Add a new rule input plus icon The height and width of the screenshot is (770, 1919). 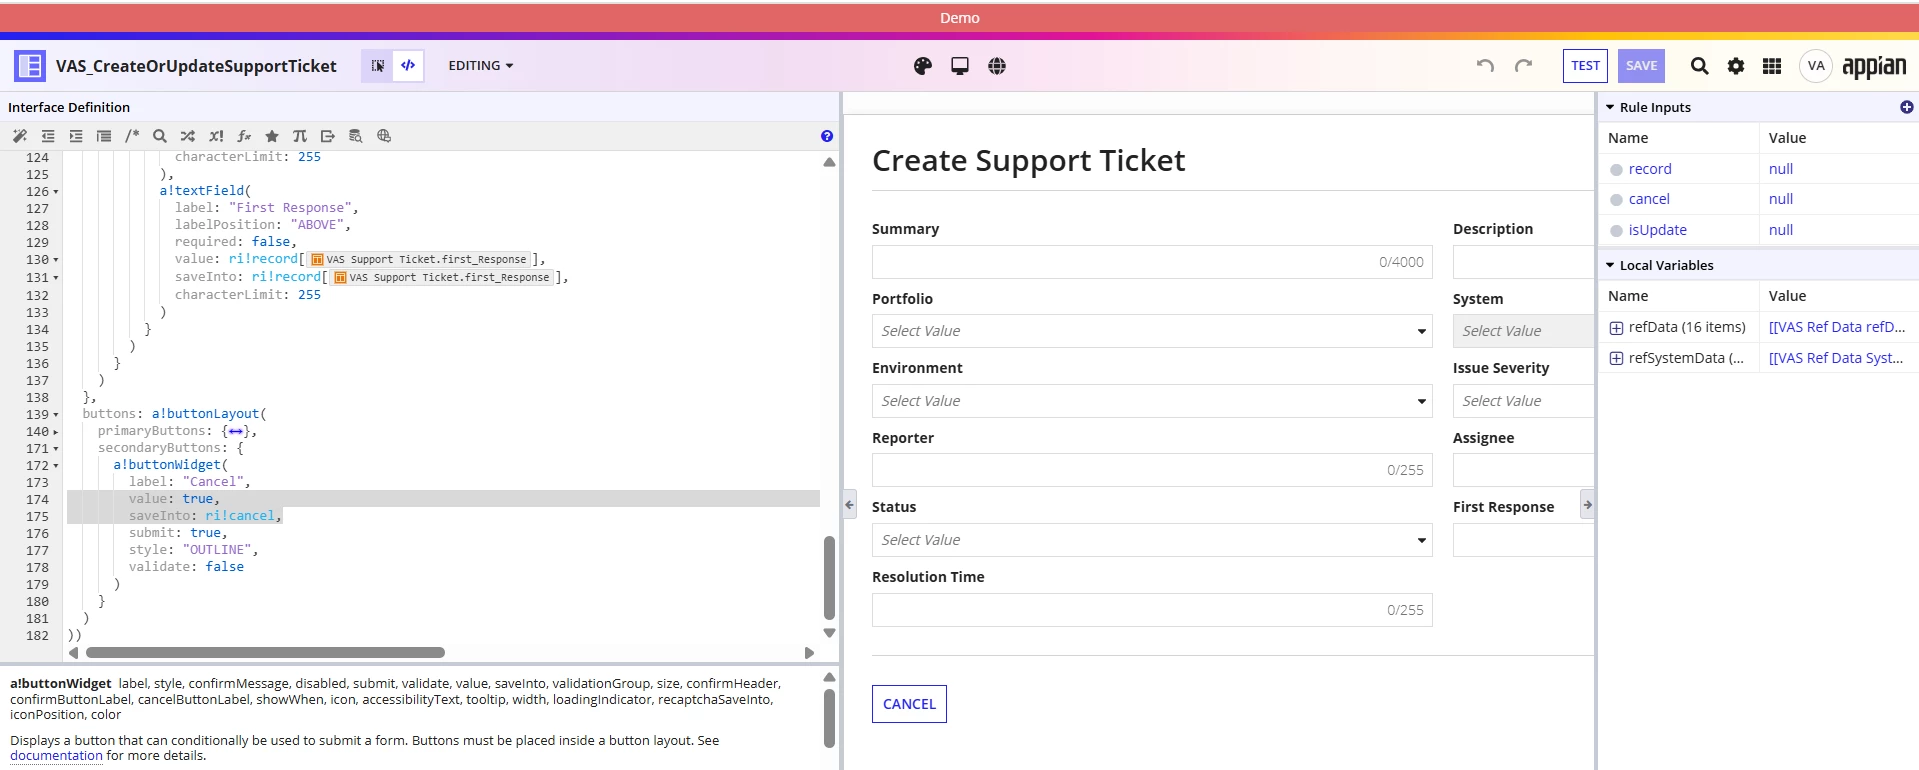coord(1906,107)
